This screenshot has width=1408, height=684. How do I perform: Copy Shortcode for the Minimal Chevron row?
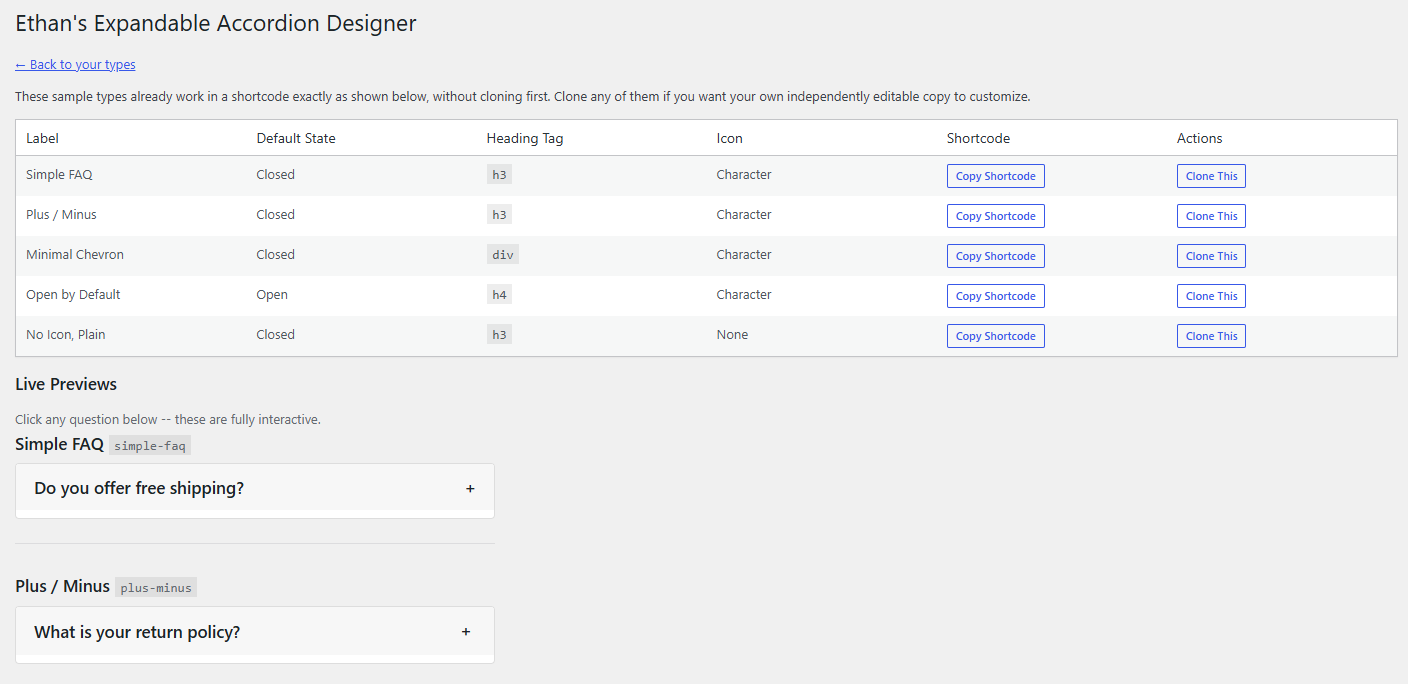point(996,256)
